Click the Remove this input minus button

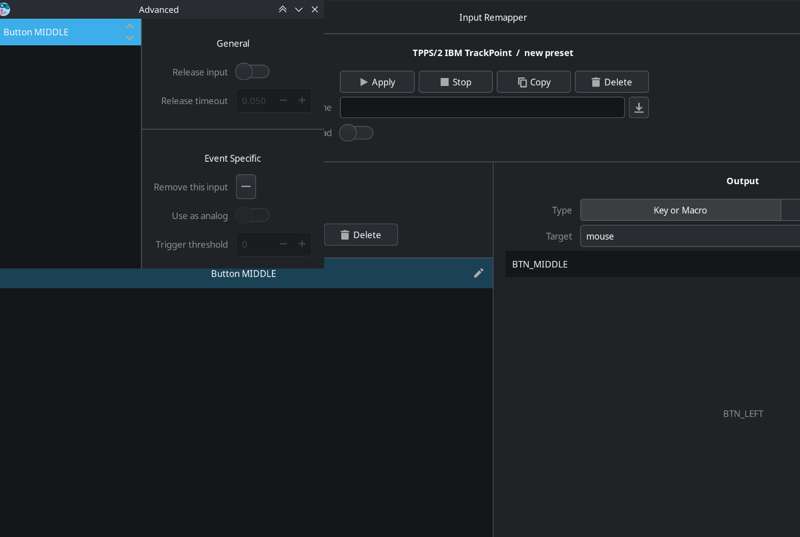(246, 187)
